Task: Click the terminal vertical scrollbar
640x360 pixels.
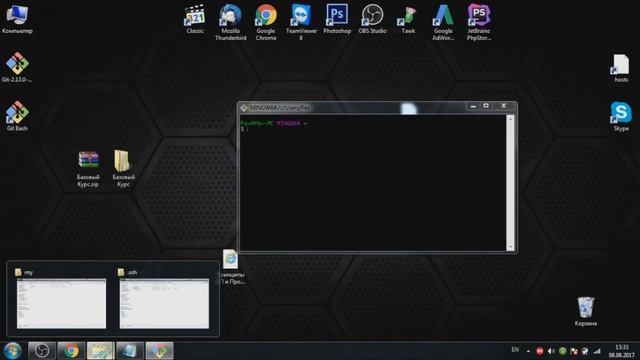Action: 510,182
